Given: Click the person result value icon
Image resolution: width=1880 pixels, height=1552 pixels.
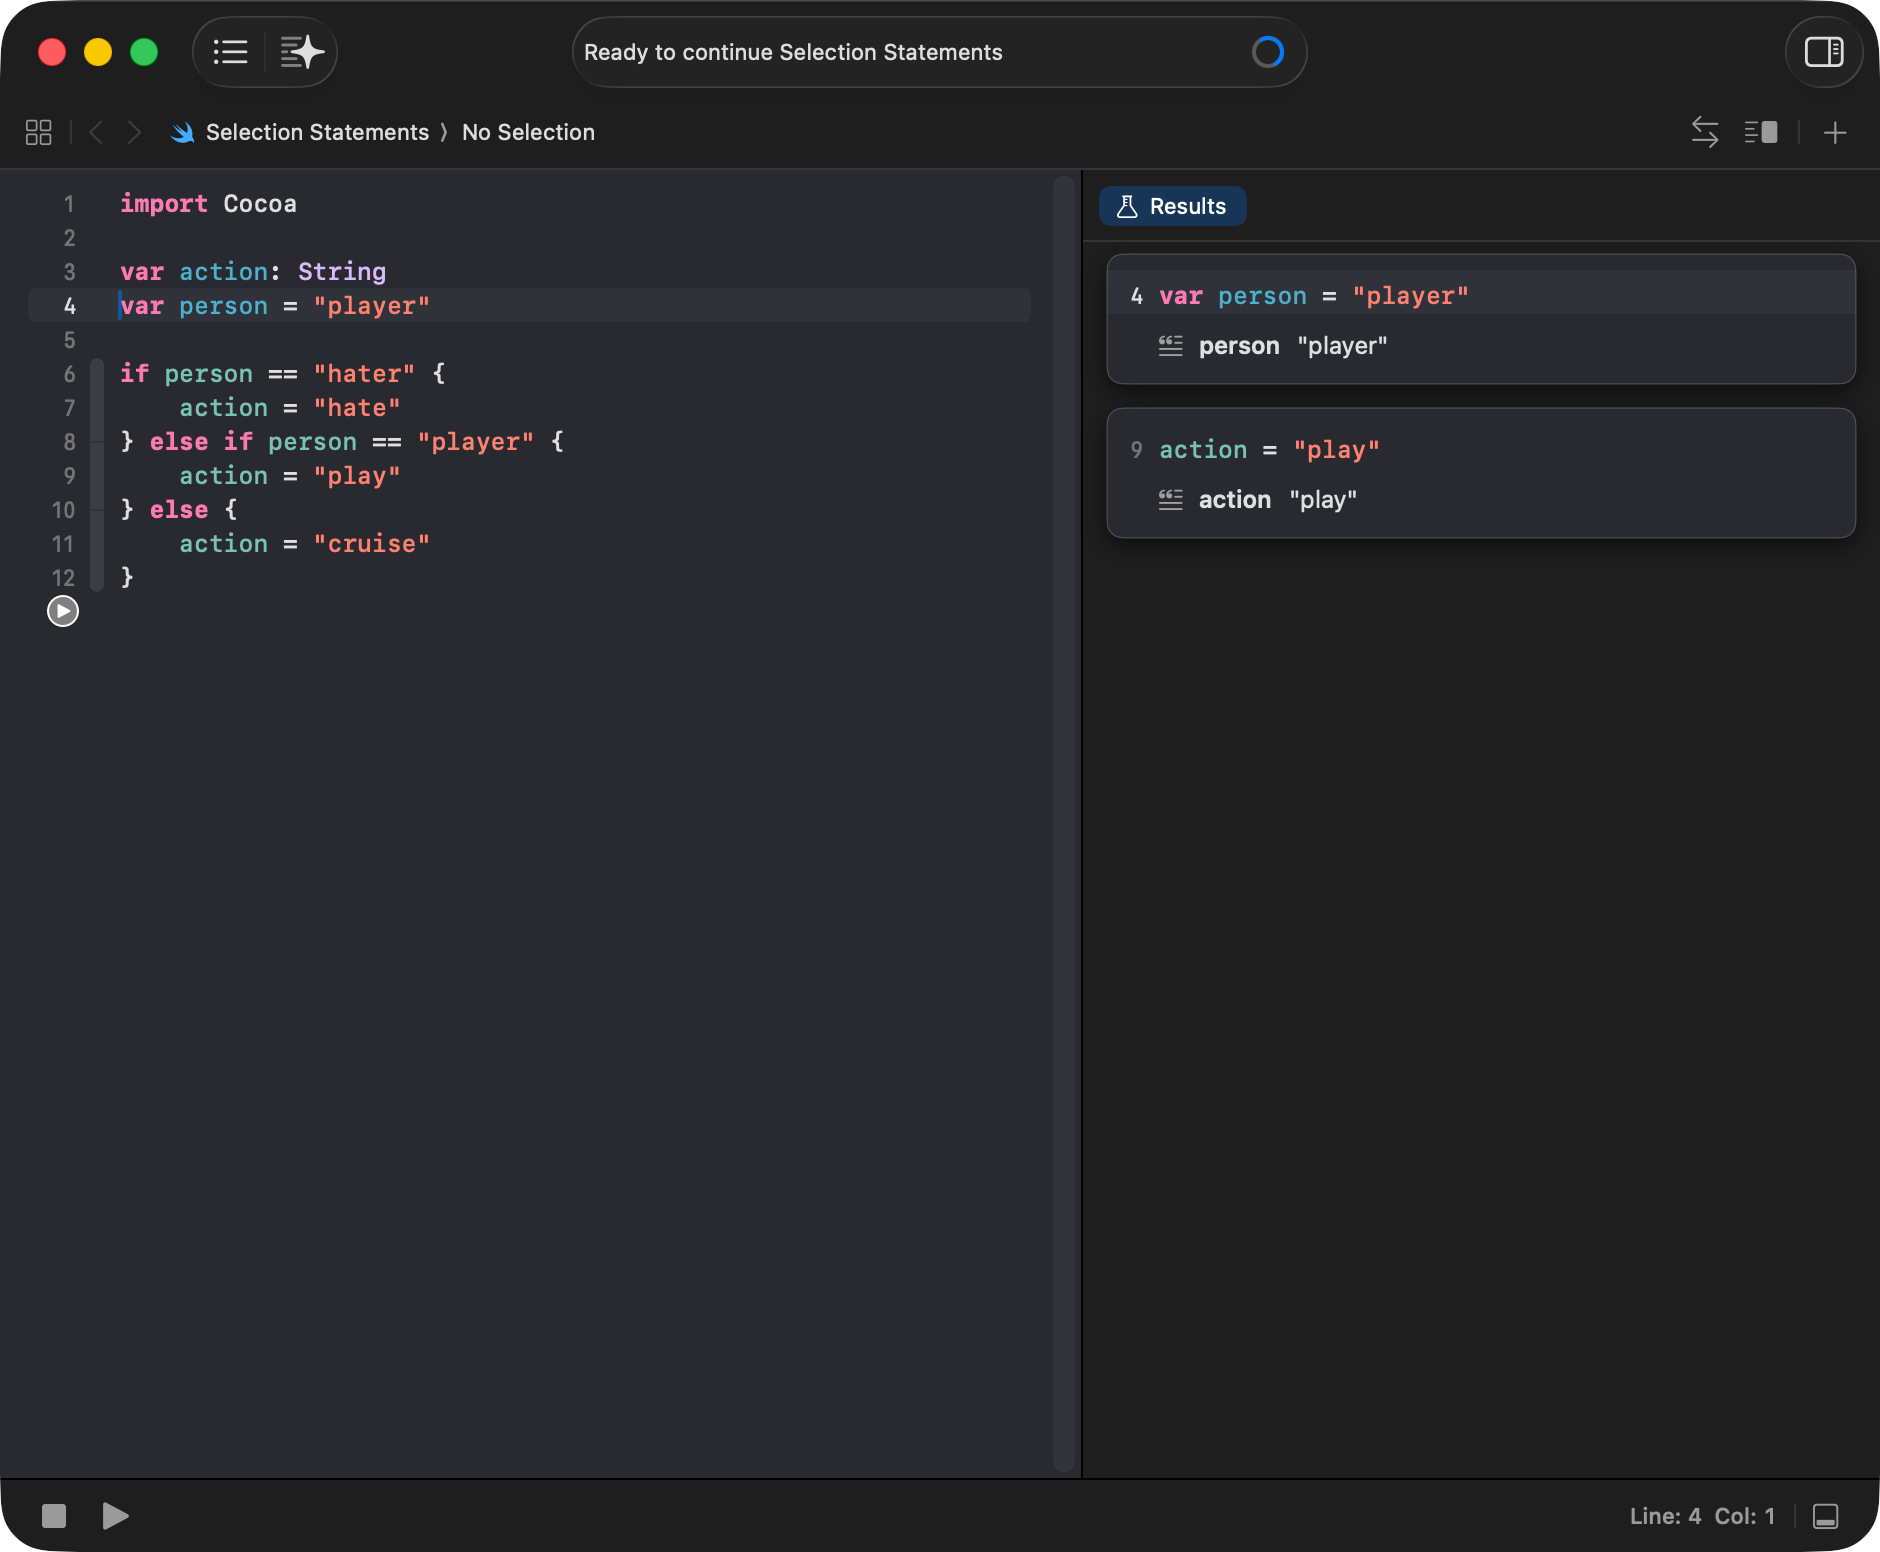Looking at the screenshot, I should coord(1170,346).
